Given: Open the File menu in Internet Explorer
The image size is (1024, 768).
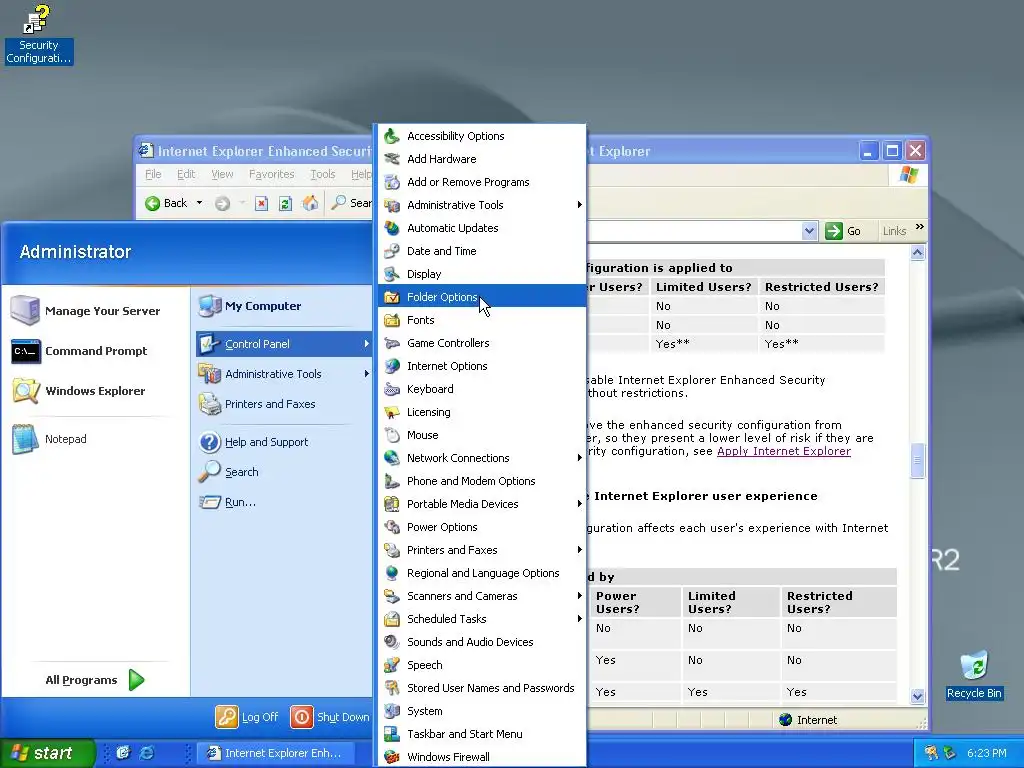Looking at the screenshot, I should point(153,174).
